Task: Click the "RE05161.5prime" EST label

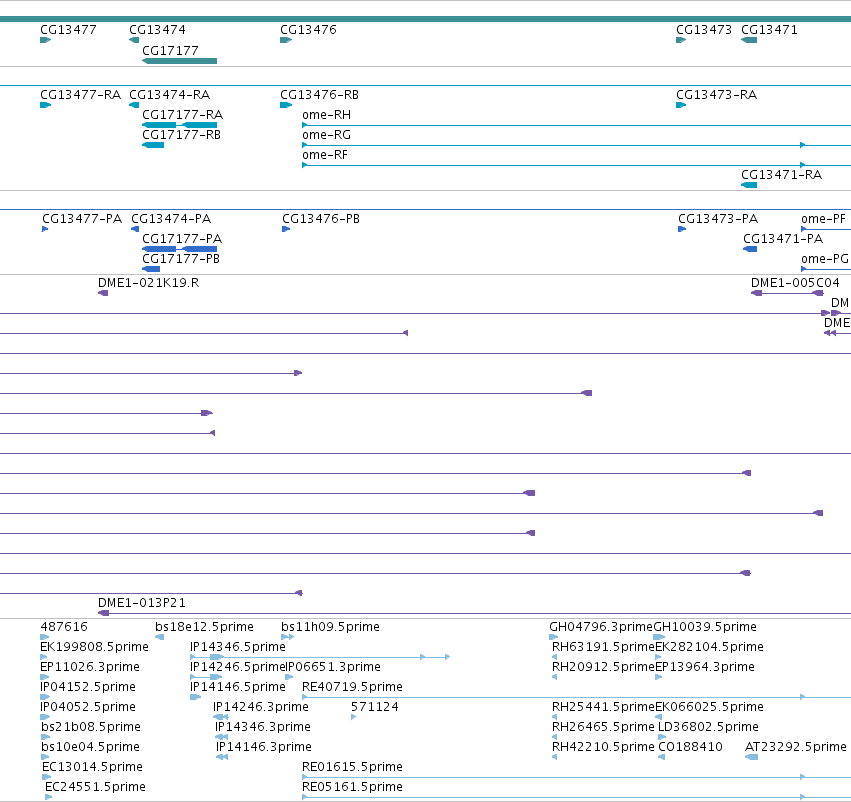Action: 352,787
